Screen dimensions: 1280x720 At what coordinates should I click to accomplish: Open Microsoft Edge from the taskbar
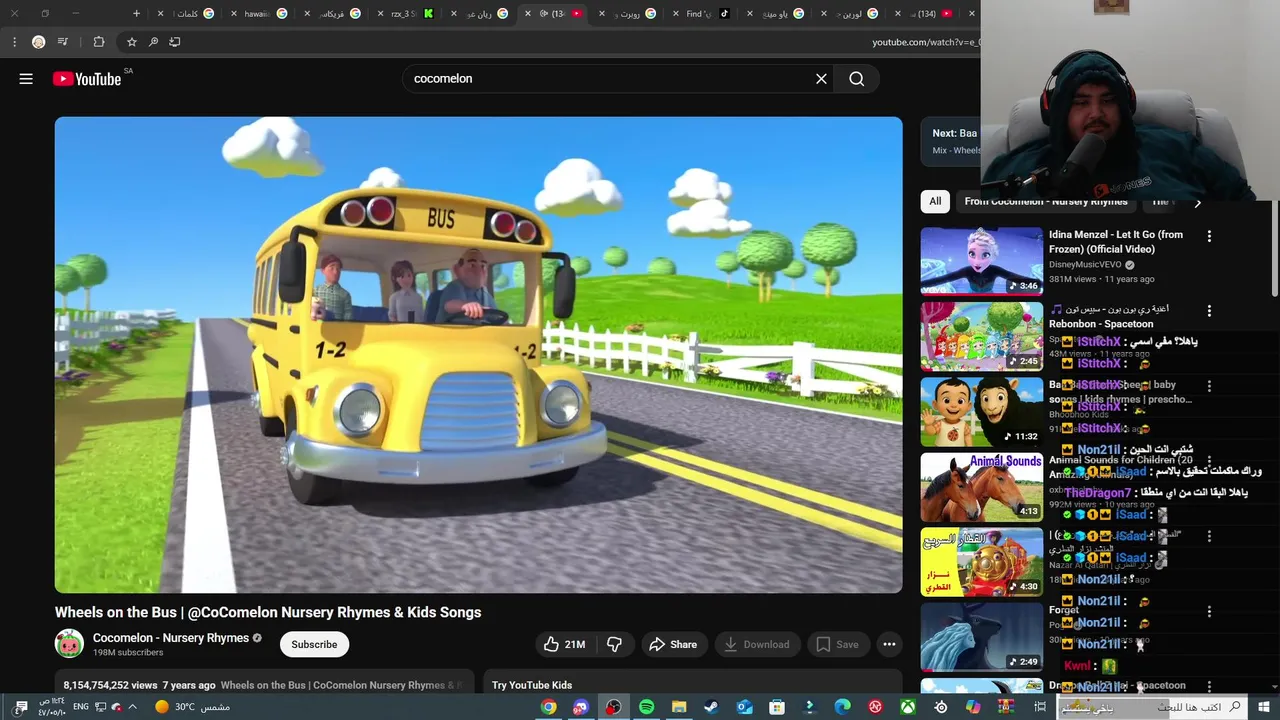tap(842, 707)
